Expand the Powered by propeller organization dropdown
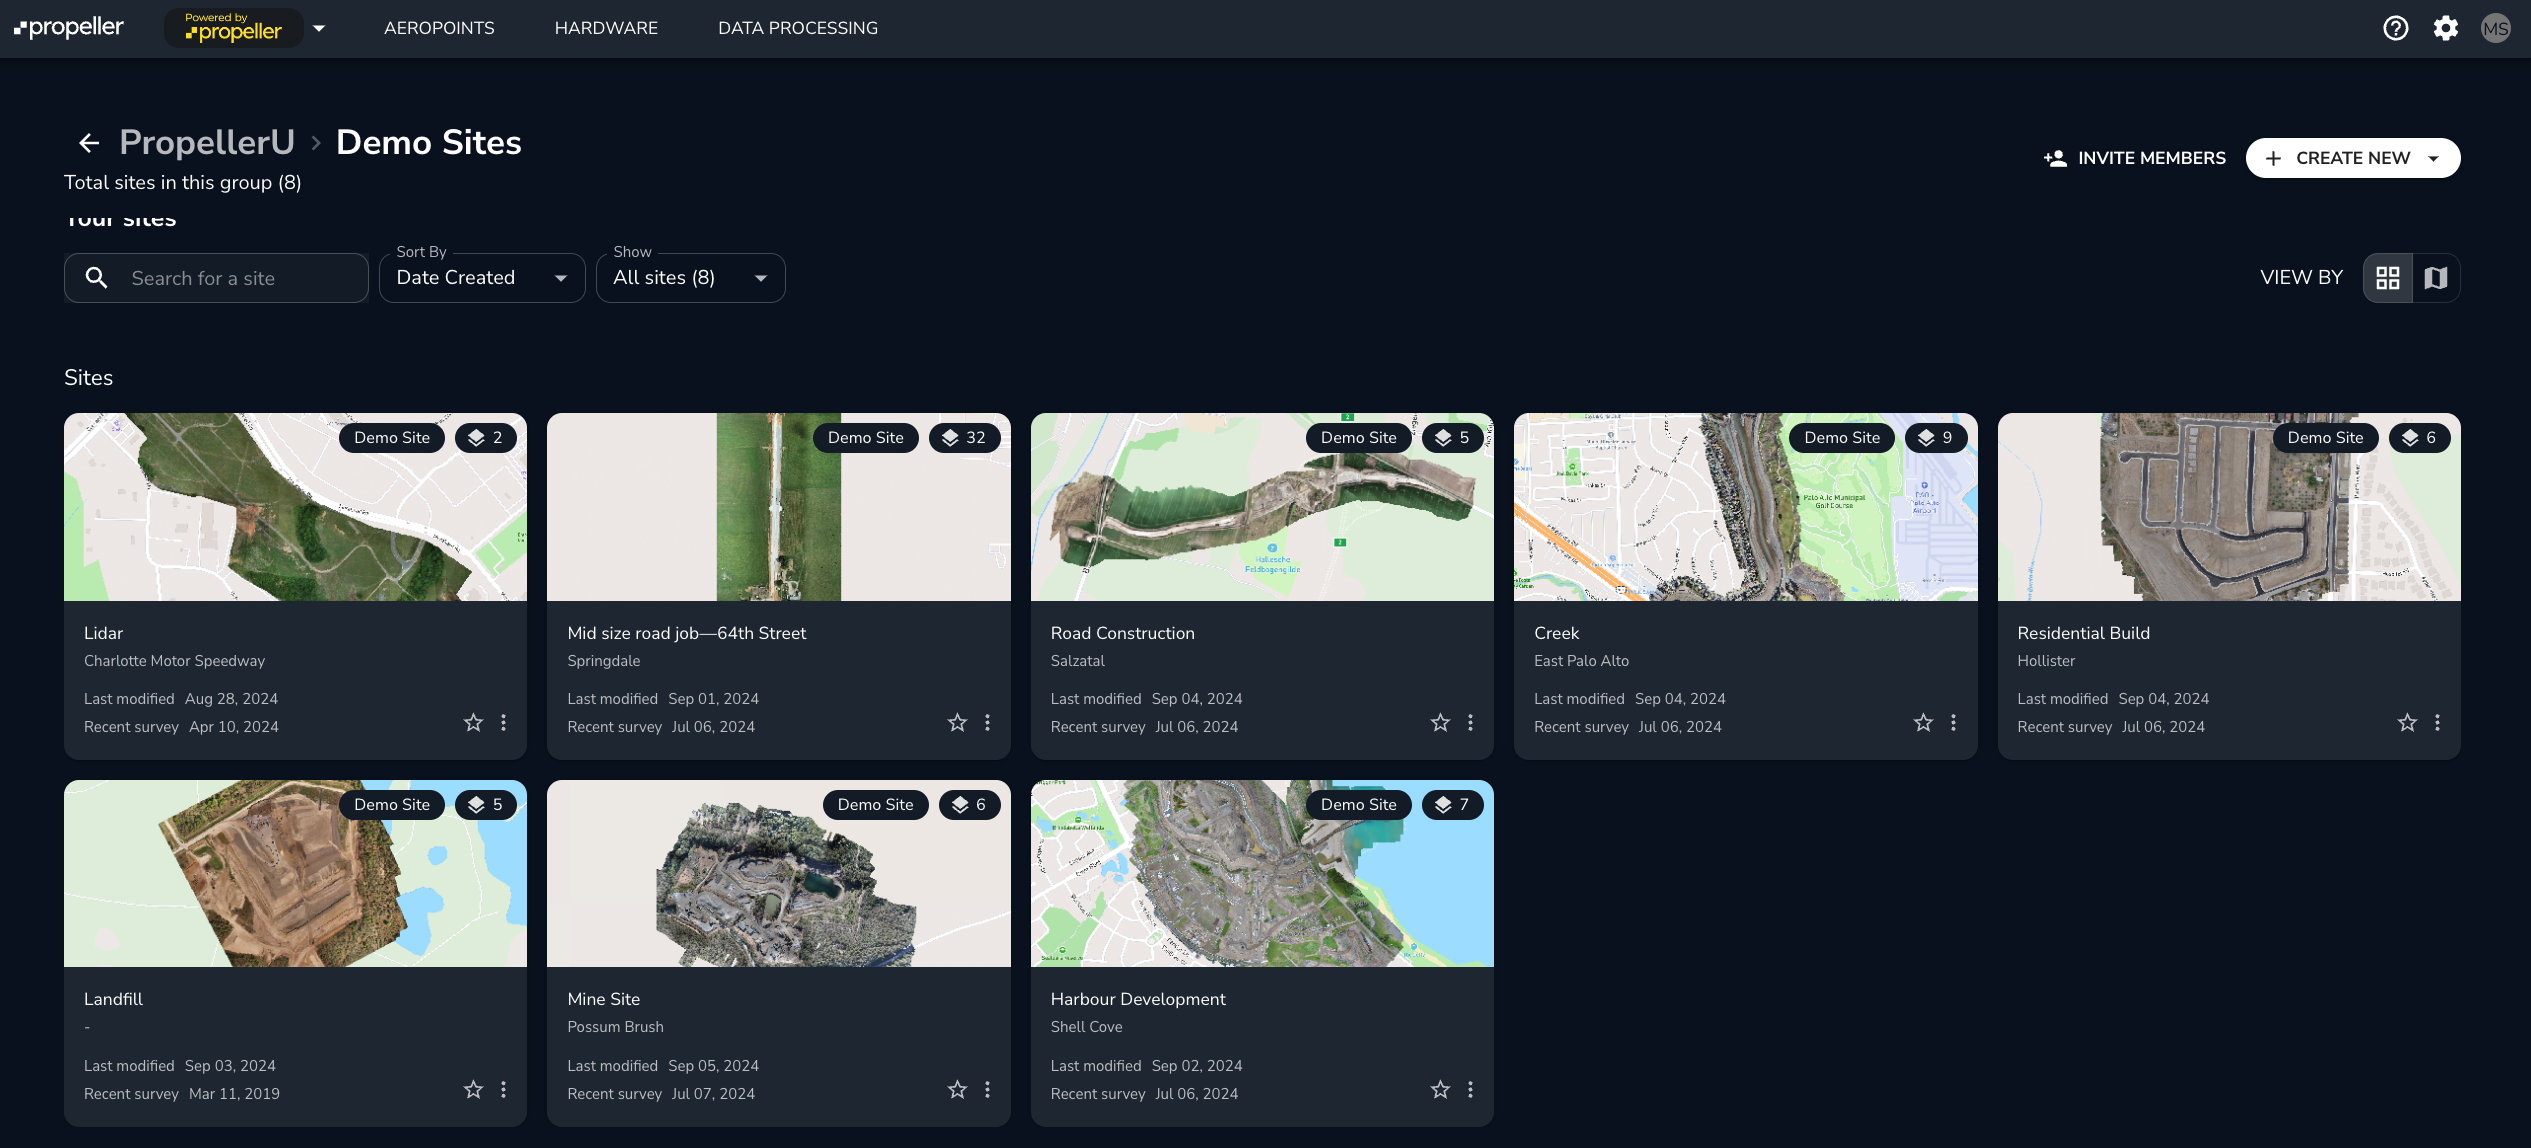2531x1148 pixels. pos(319,28)
